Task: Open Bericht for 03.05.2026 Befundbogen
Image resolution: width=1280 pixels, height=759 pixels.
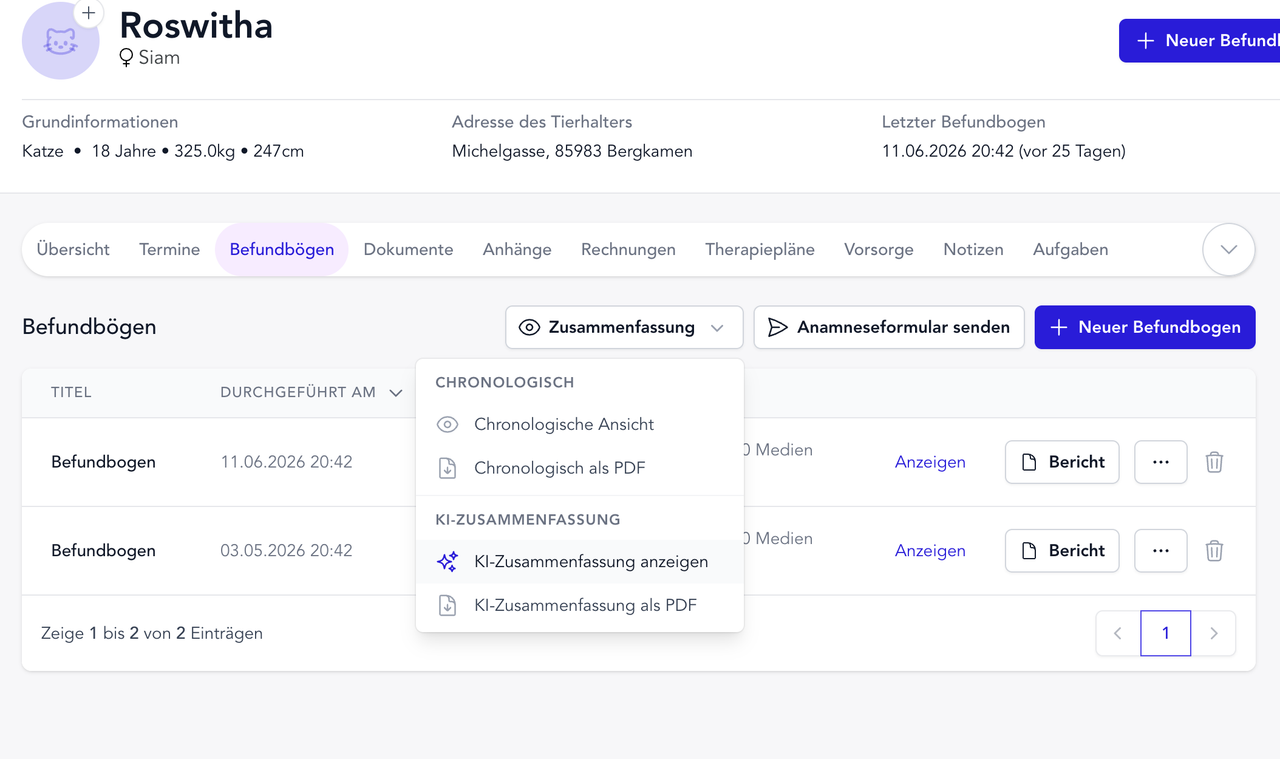Action: 1062,550
